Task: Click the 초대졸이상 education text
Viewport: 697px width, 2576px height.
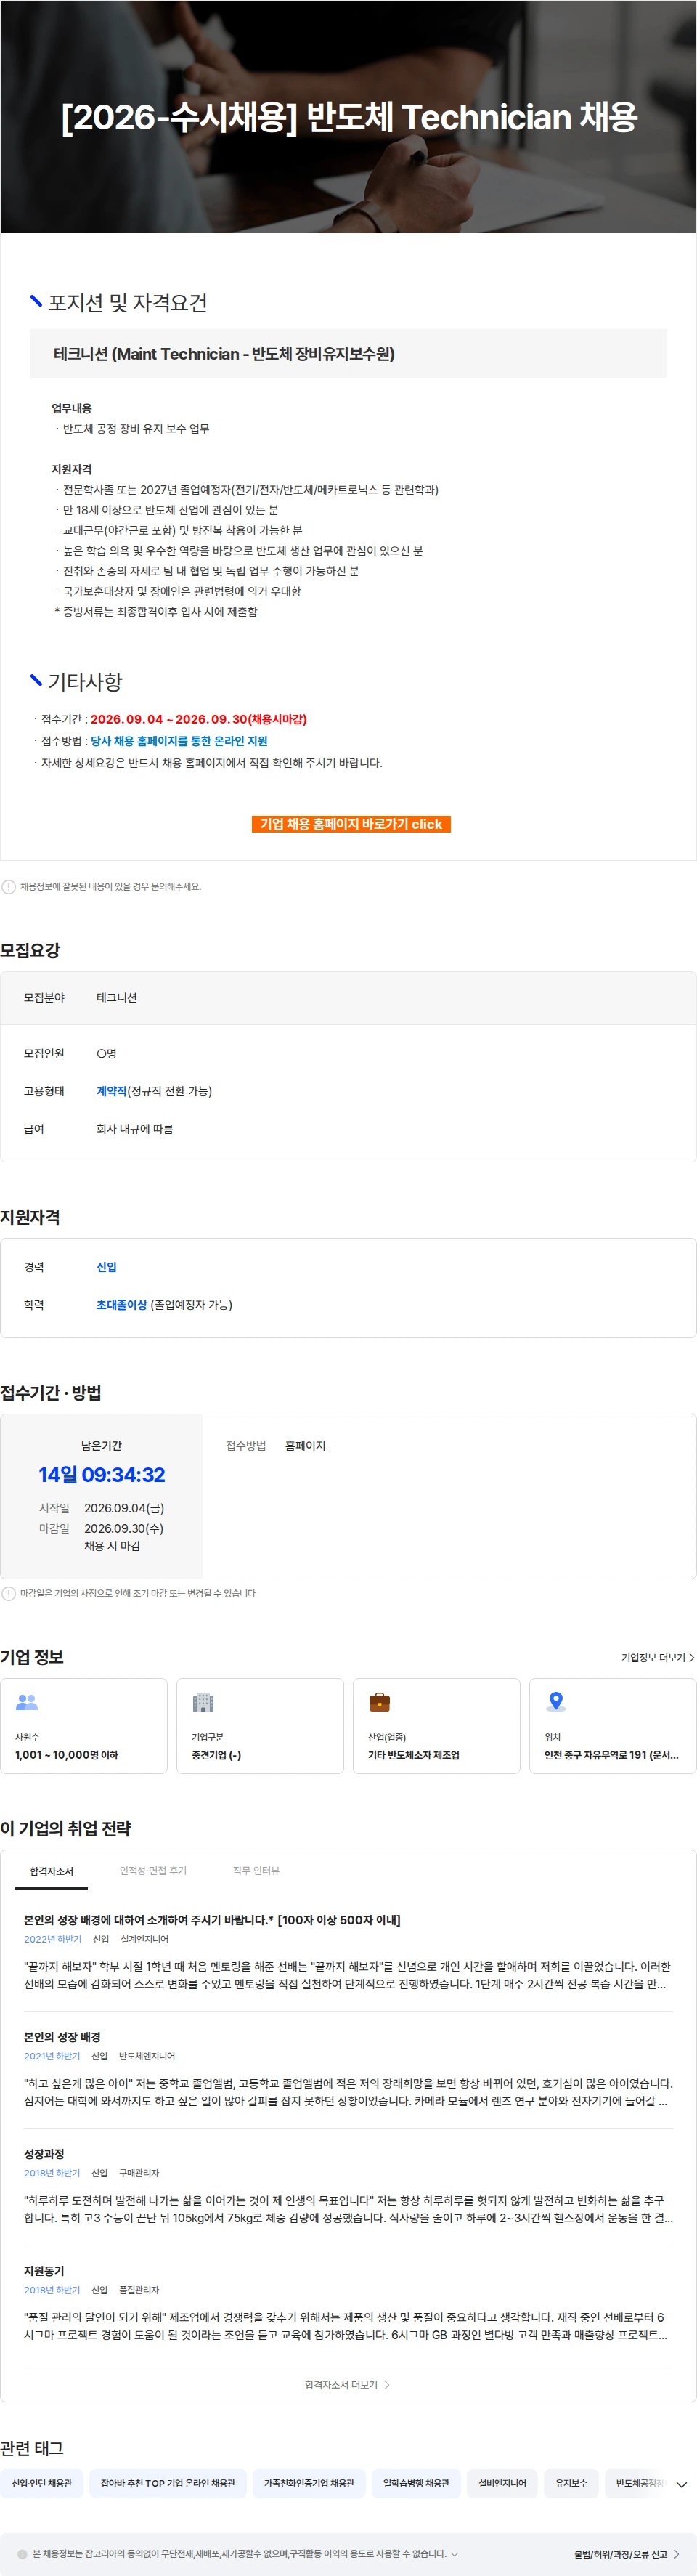Action: (121, 1305)
